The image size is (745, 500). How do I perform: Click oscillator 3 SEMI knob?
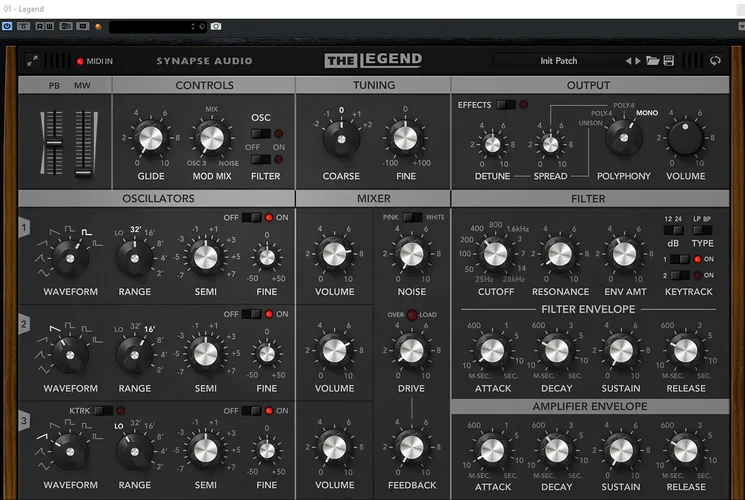[x=205, y=450]
